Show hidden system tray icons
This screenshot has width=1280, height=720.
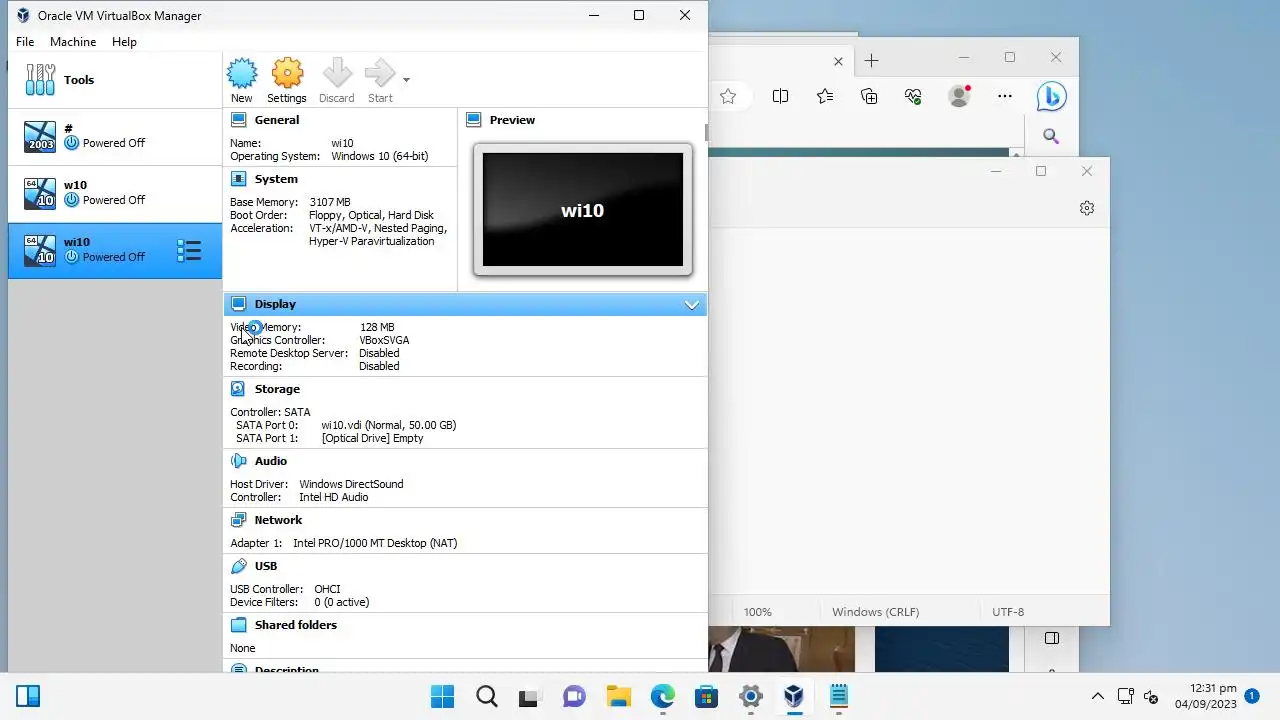click(x=1097, y=696)
